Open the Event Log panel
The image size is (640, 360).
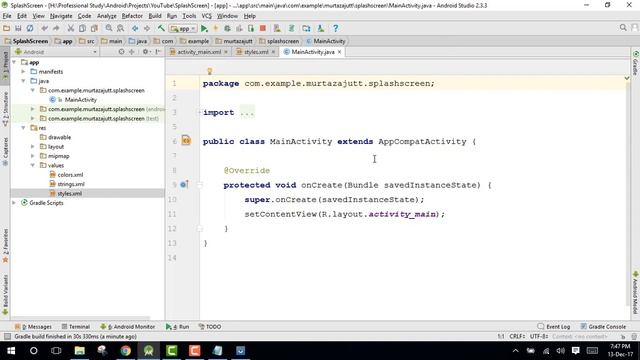click(554, 327)
